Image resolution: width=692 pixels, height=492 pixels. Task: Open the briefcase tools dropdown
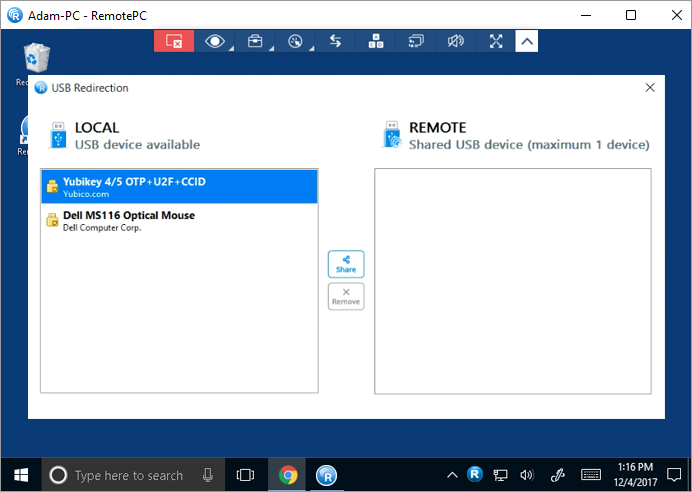255,41
